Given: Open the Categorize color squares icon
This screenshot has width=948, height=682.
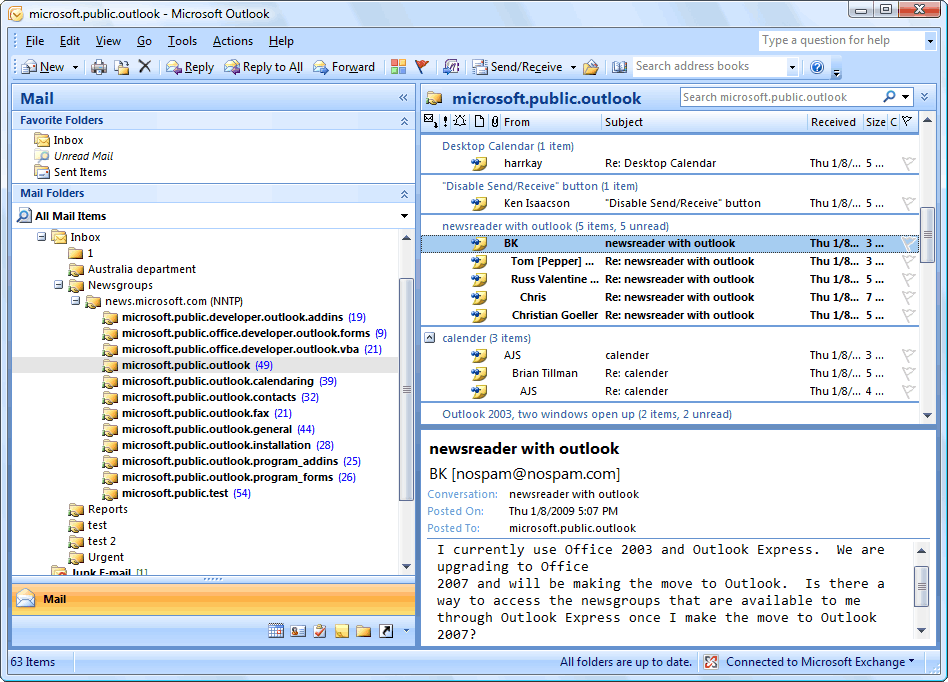Looking at the screenshot, I should click(x=398, y=67).
